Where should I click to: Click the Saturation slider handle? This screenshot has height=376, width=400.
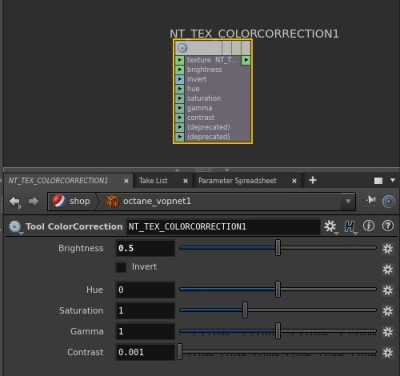245,310
